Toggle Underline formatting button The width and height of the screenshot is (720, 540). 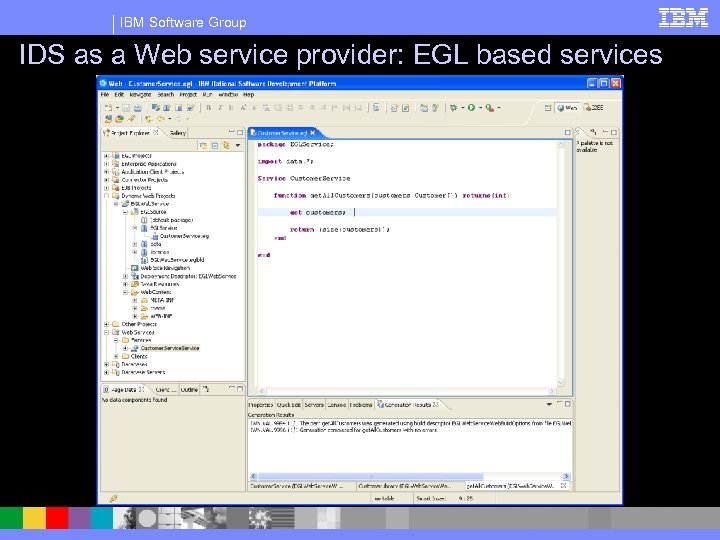[231, 108]
